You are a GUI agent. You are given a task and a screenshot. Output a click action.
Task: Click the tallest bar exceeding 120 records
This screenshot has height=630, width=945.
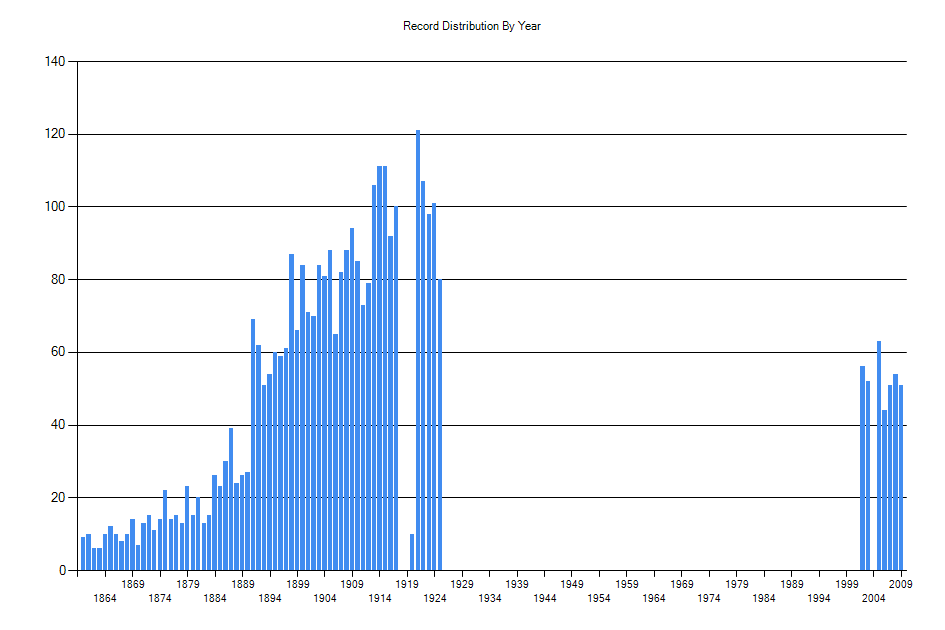tap(418, 350)
